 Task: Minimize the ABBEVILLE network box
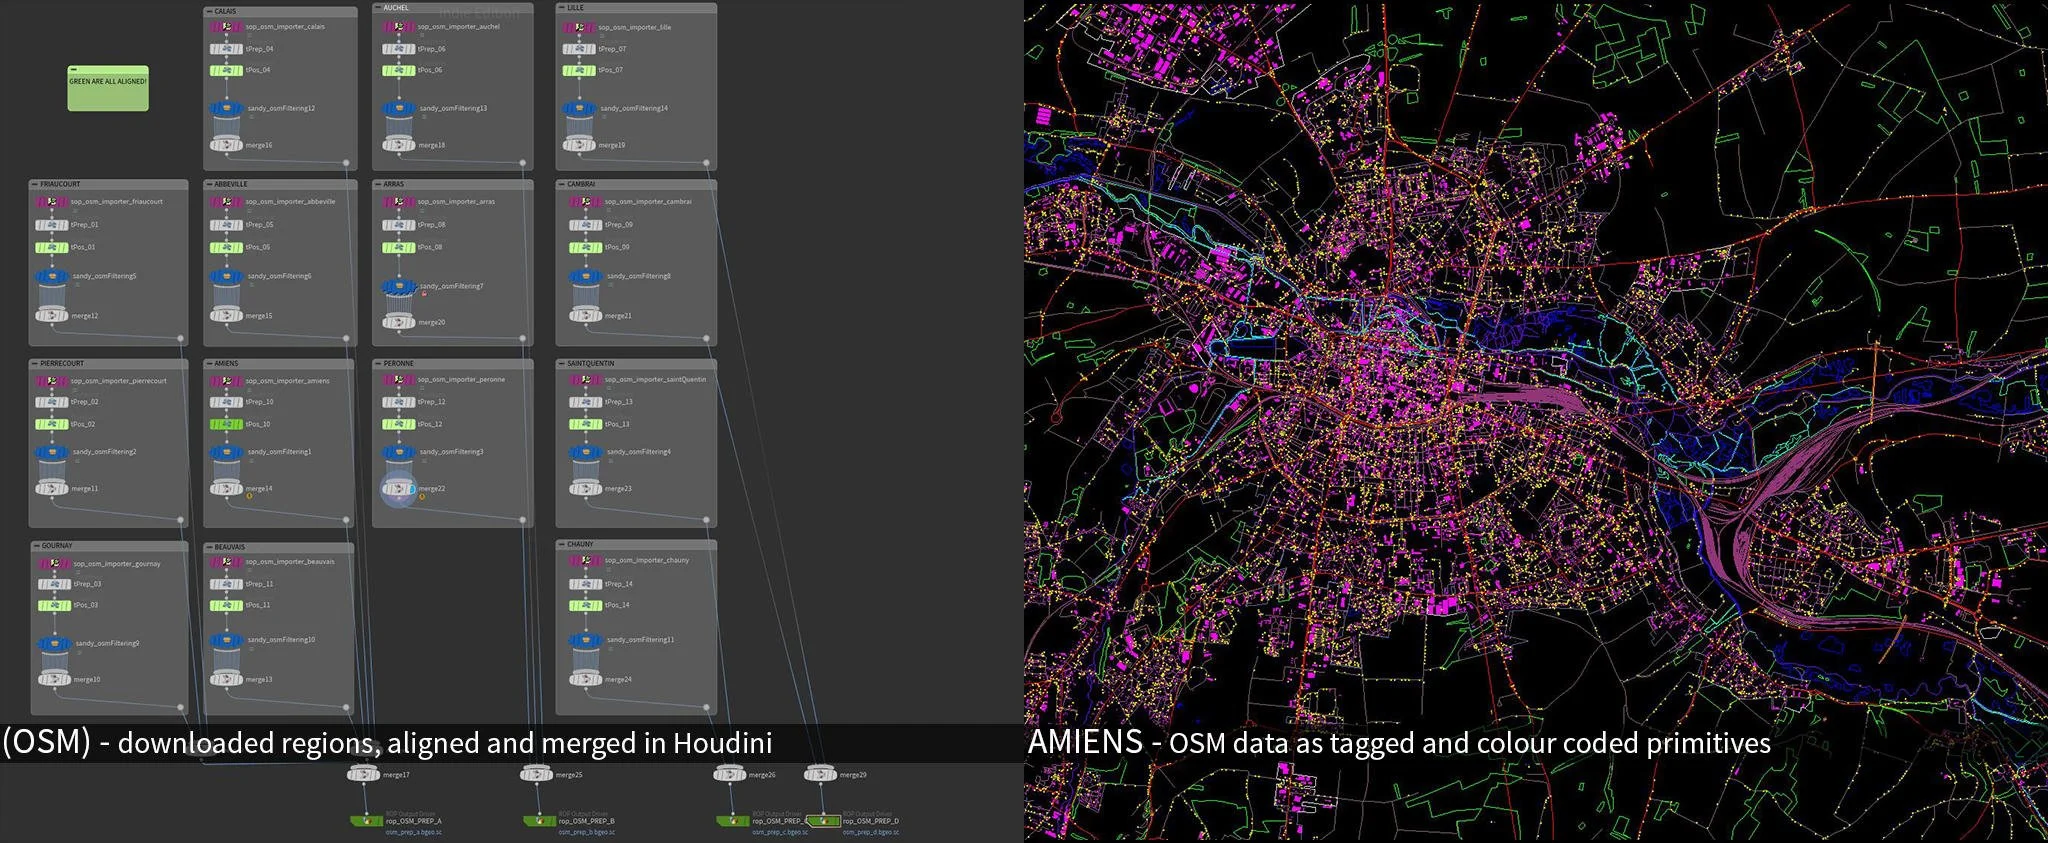pos(209,184)
